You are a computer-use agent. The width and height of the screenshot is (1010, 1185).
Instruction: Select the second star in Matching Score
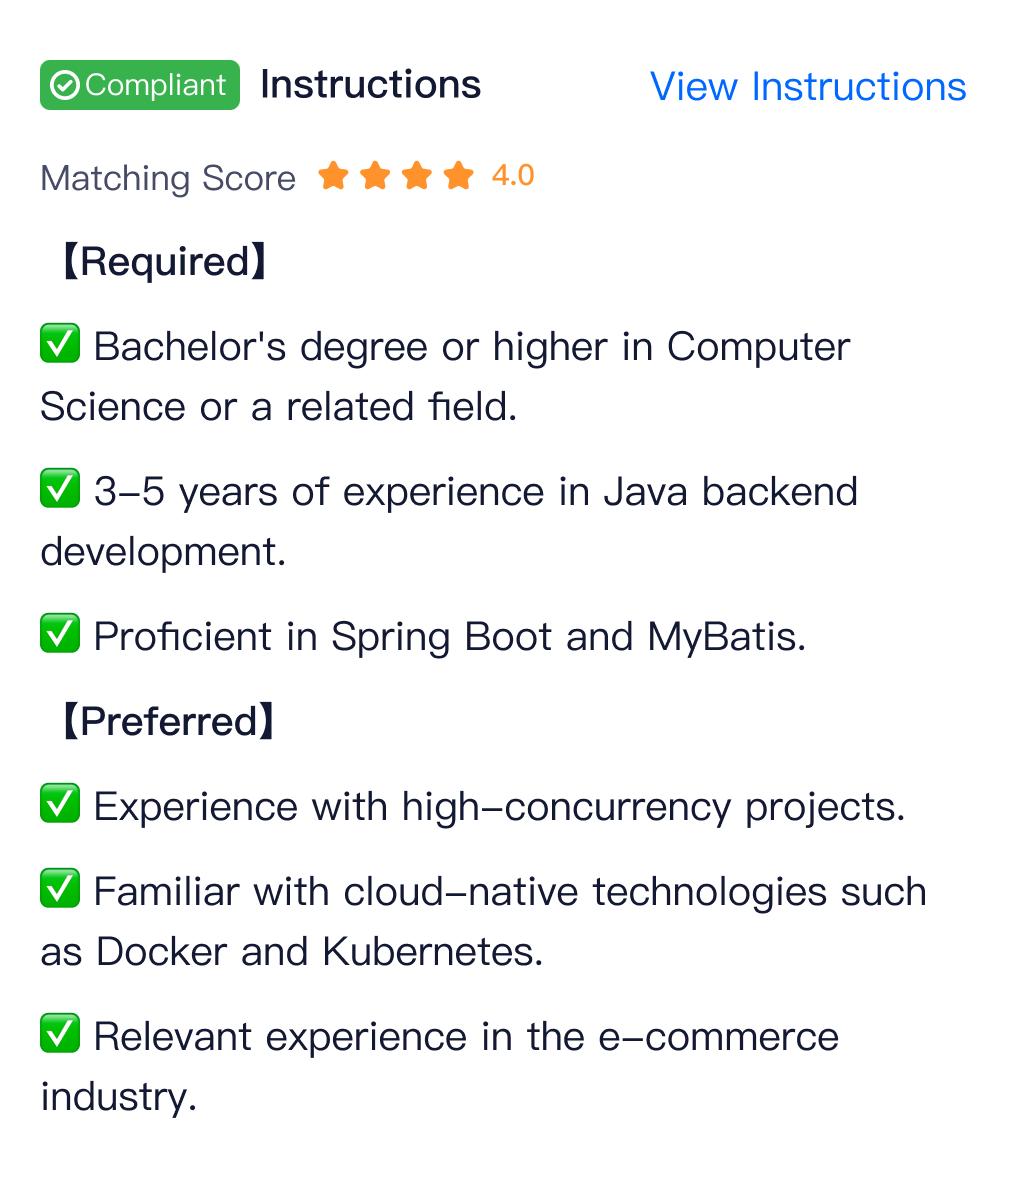point(374,176)
